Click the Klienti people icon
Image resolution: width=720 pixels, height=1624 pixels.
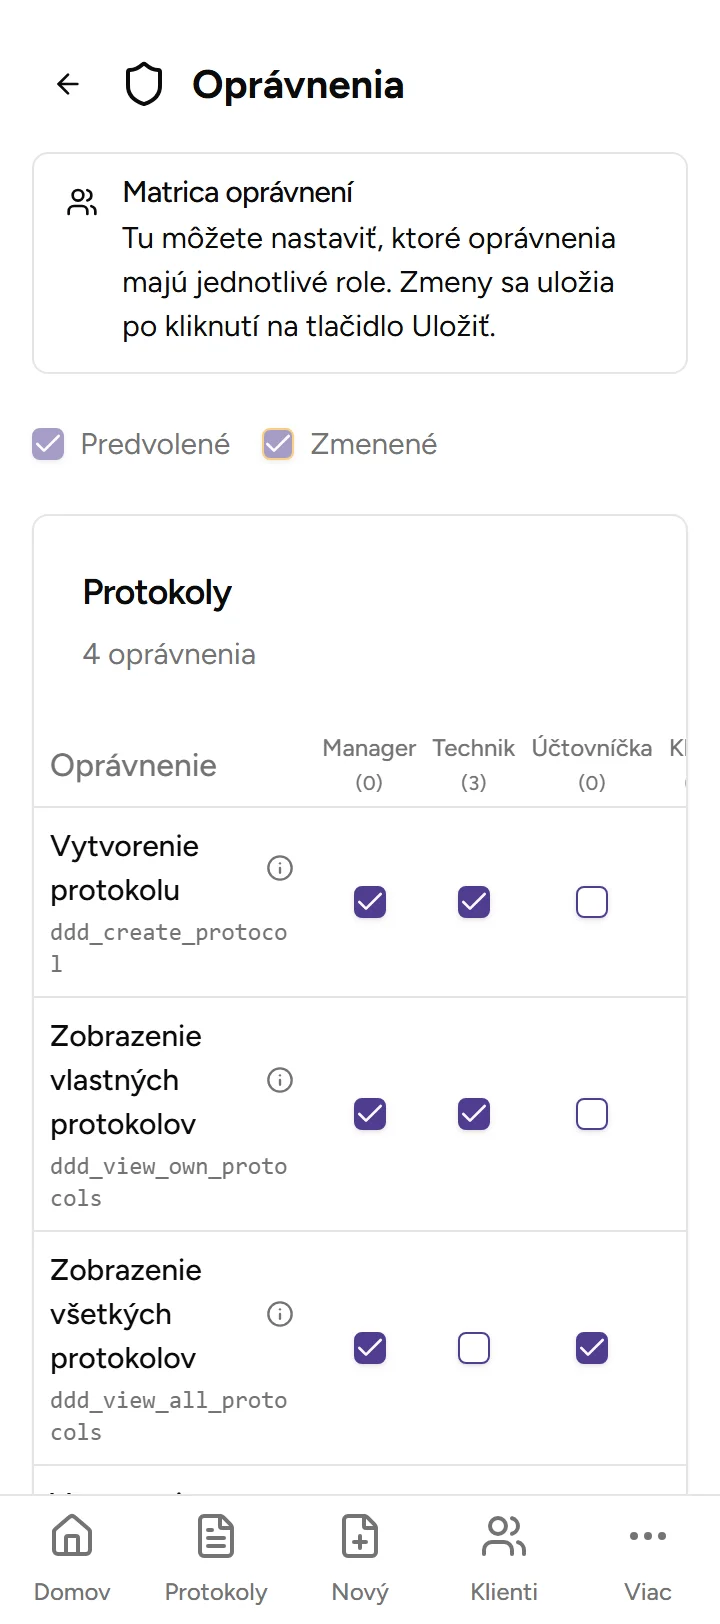point(504,1536)
